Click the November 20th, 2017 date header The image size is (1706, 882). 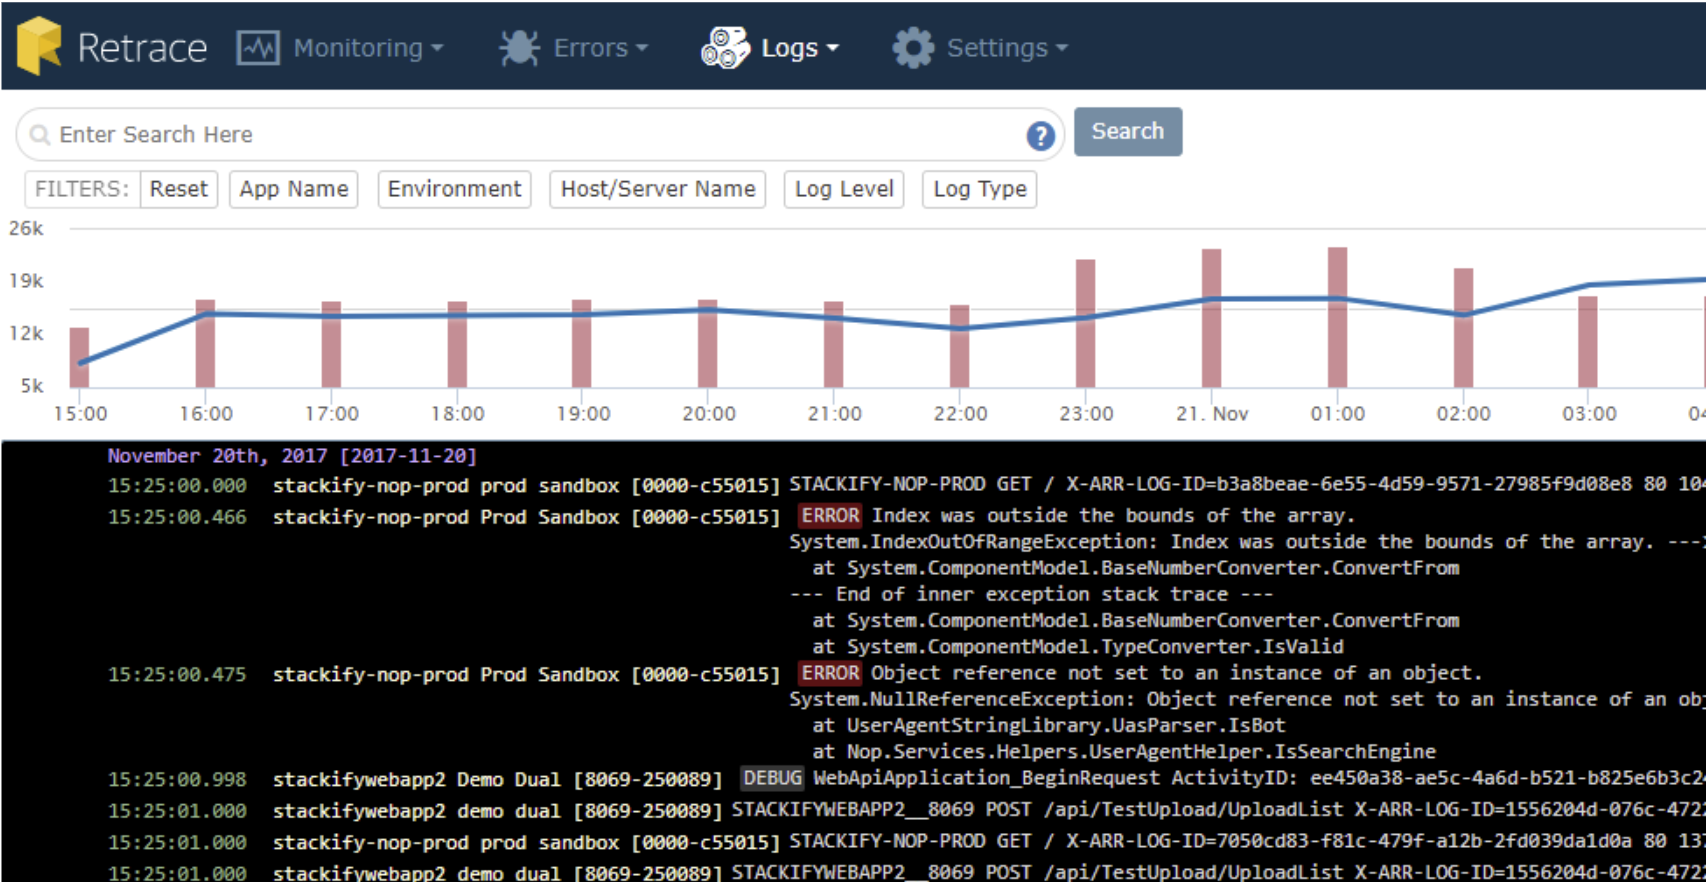(292, 456)
